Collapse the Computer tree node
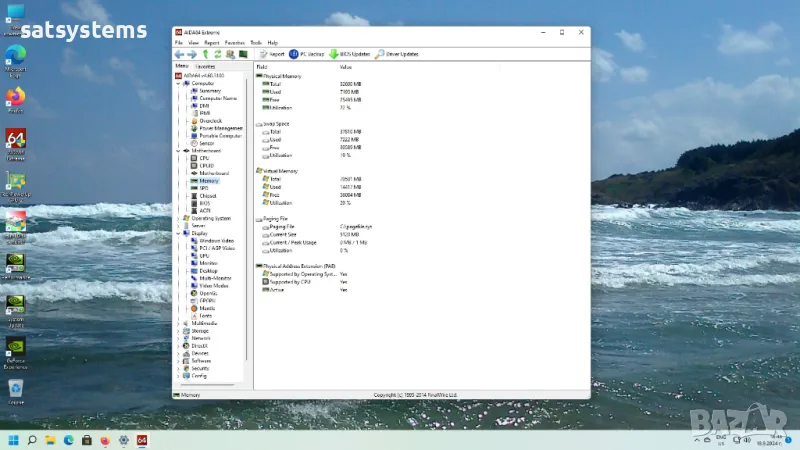The width and height of the screenshot is (800, 450). tap(179, 83)
